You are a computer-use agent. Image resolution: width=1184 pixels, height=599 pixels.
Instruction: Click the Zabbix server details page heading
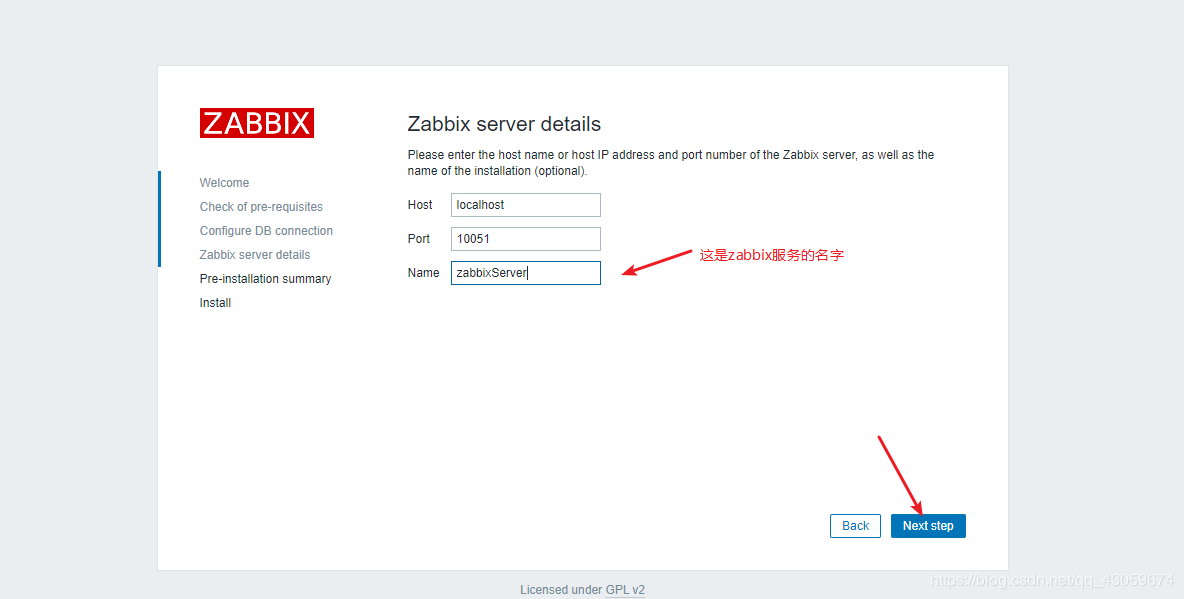pos(503,124)
